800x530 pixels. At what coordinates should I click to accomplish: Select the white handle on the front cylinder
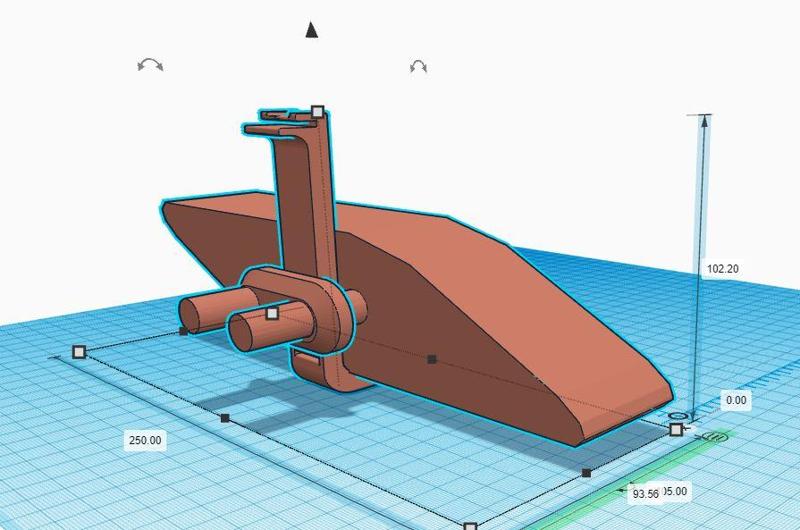click(x=272, y=313)
